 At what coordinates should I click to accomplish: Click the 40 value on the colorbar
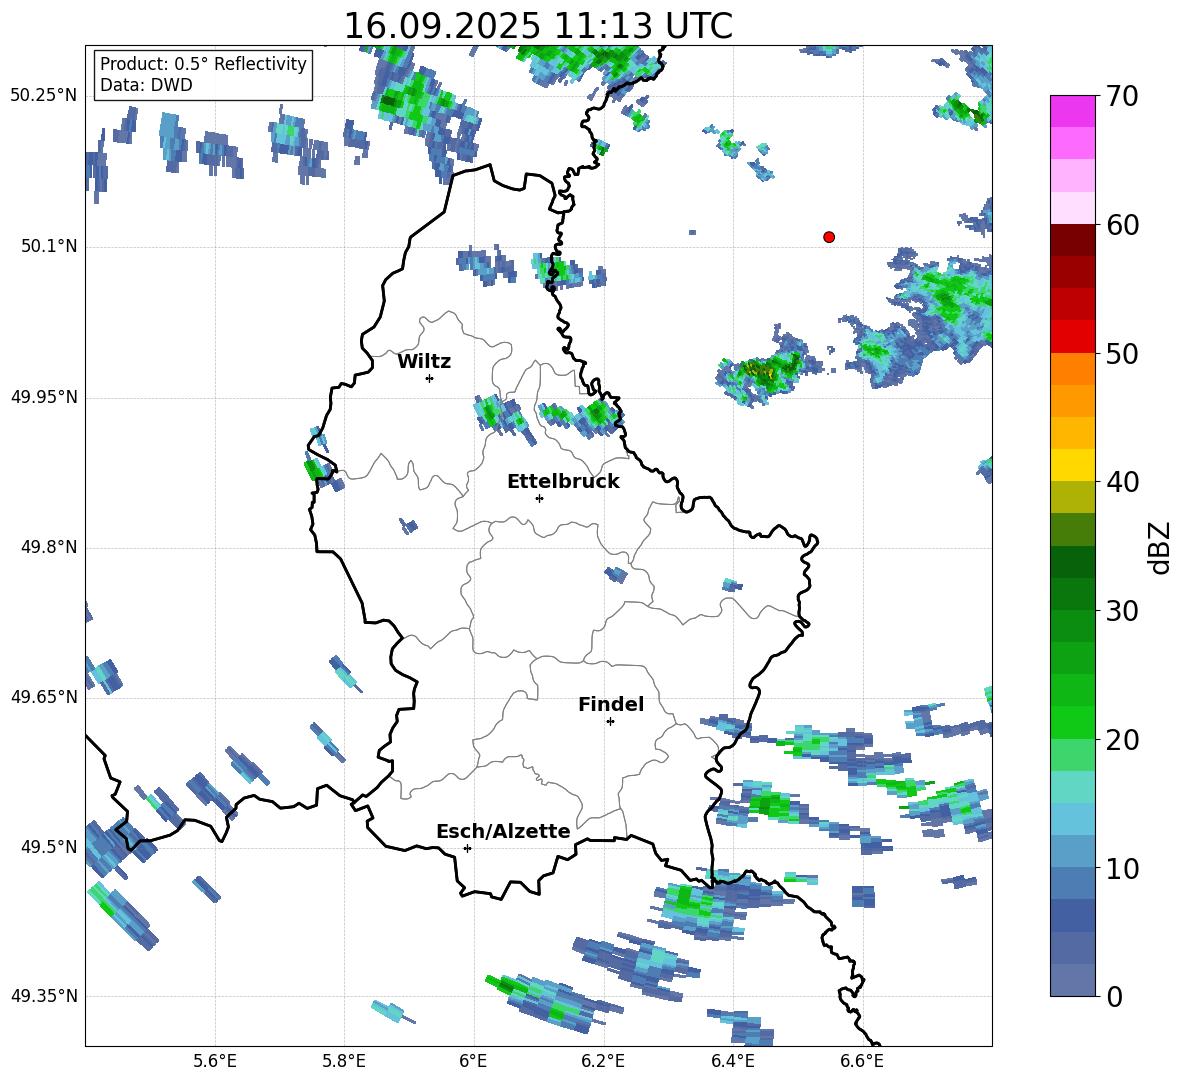(x=1122, y=482)
